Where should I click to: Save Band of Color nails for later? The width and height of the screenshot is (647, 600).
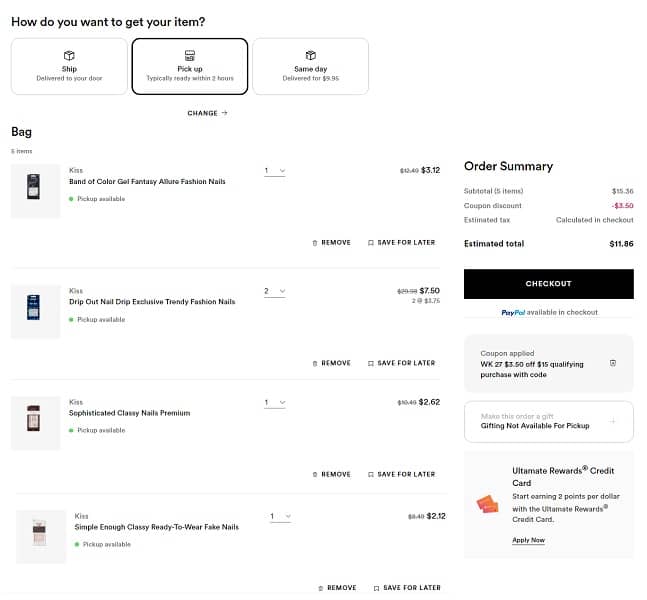(401, 242)
